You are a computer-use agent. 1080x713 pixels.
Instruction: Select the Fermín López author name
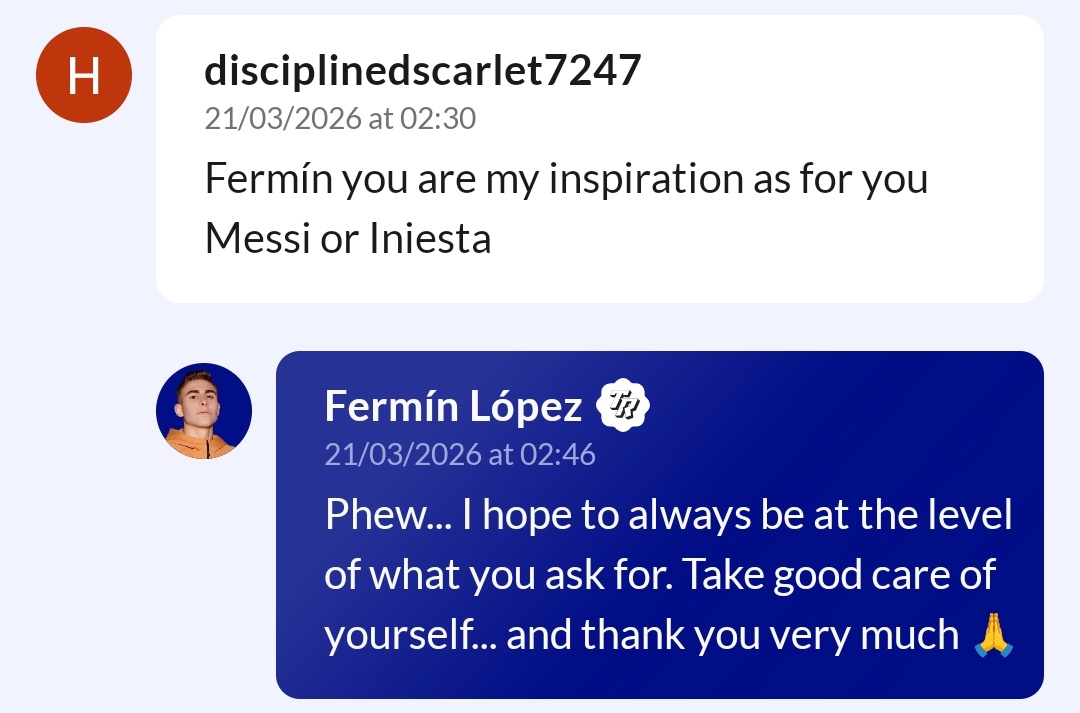[453, 407]
